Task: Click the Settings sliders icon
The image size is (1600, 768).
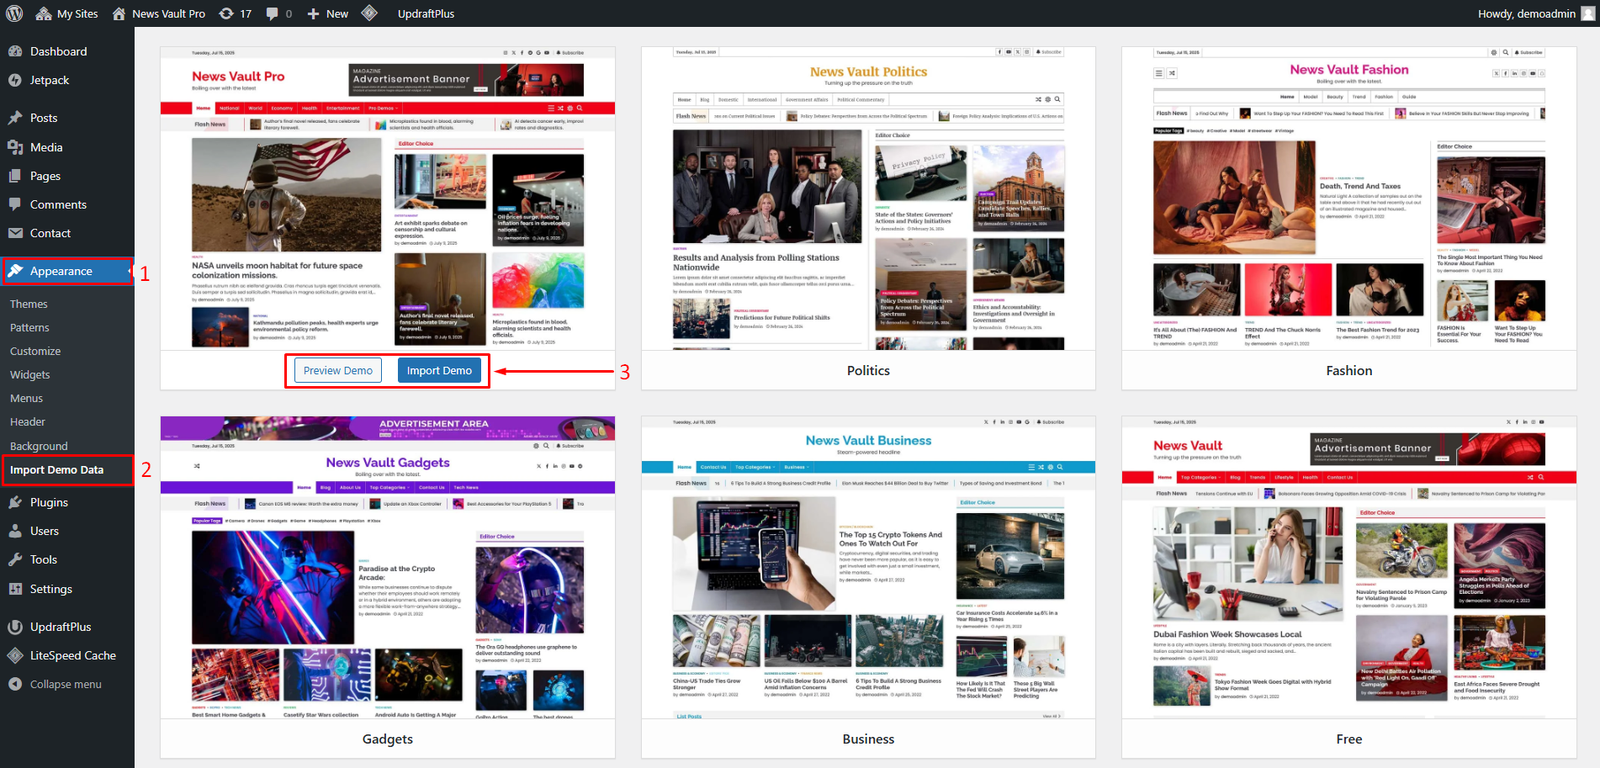Action: point(15,589)
